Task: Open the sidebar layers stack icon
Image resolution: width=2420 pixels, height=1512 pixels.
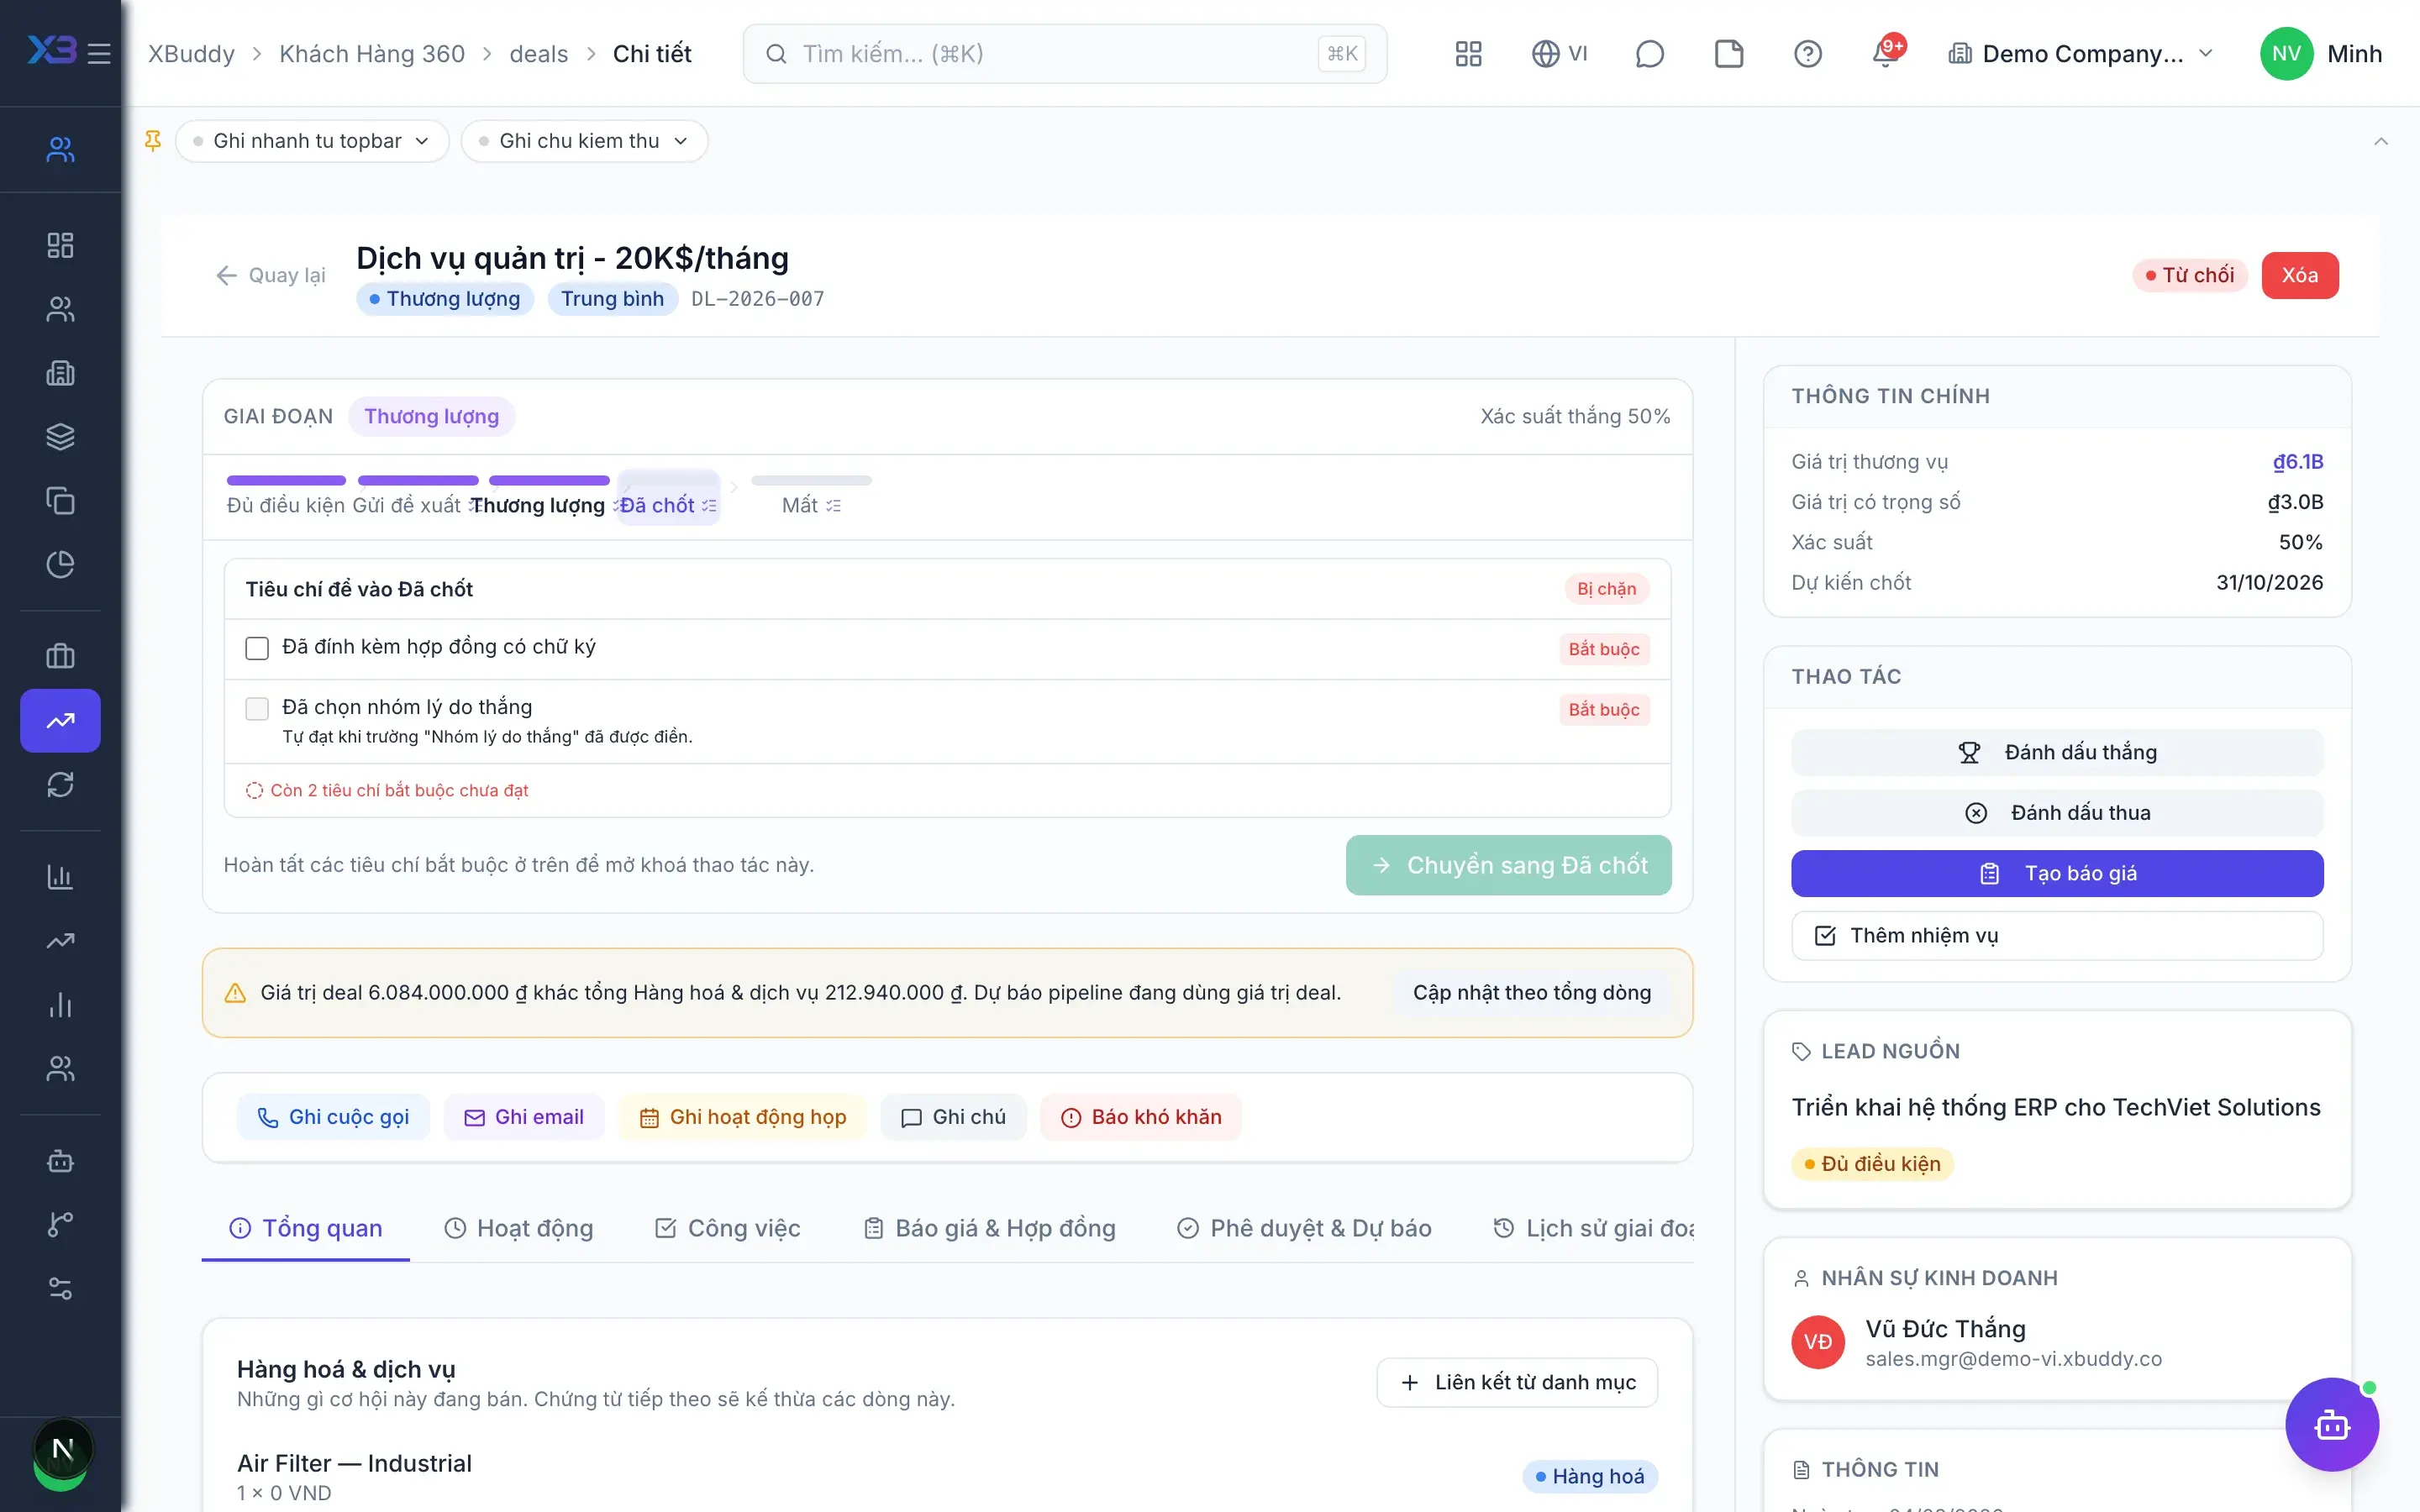Action: (60, 437)
